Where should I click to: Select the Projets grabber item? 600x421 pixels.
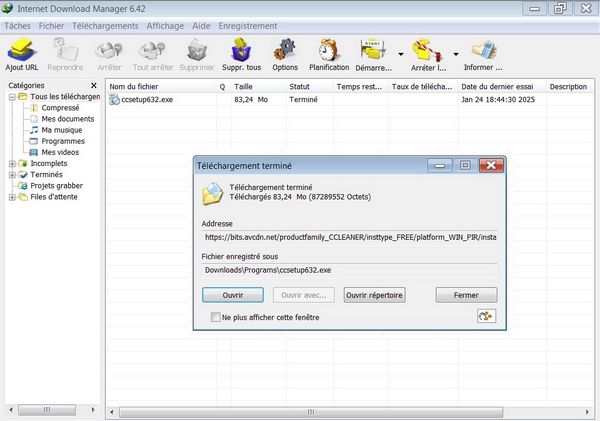click(x=56, y=186)
